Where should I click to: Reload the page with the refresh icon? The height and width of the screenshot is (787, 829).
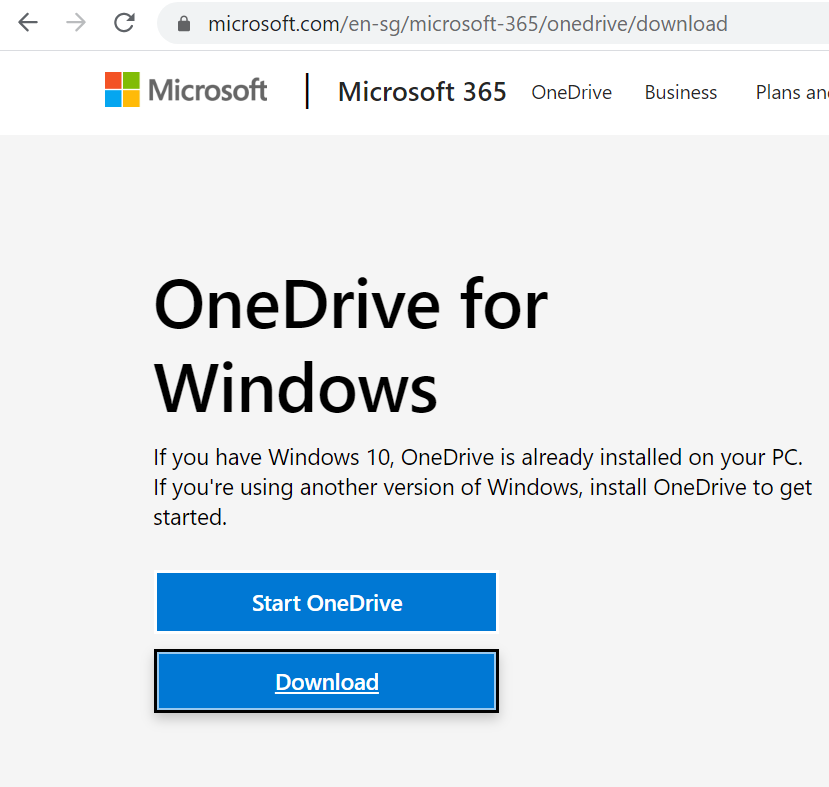125,23
